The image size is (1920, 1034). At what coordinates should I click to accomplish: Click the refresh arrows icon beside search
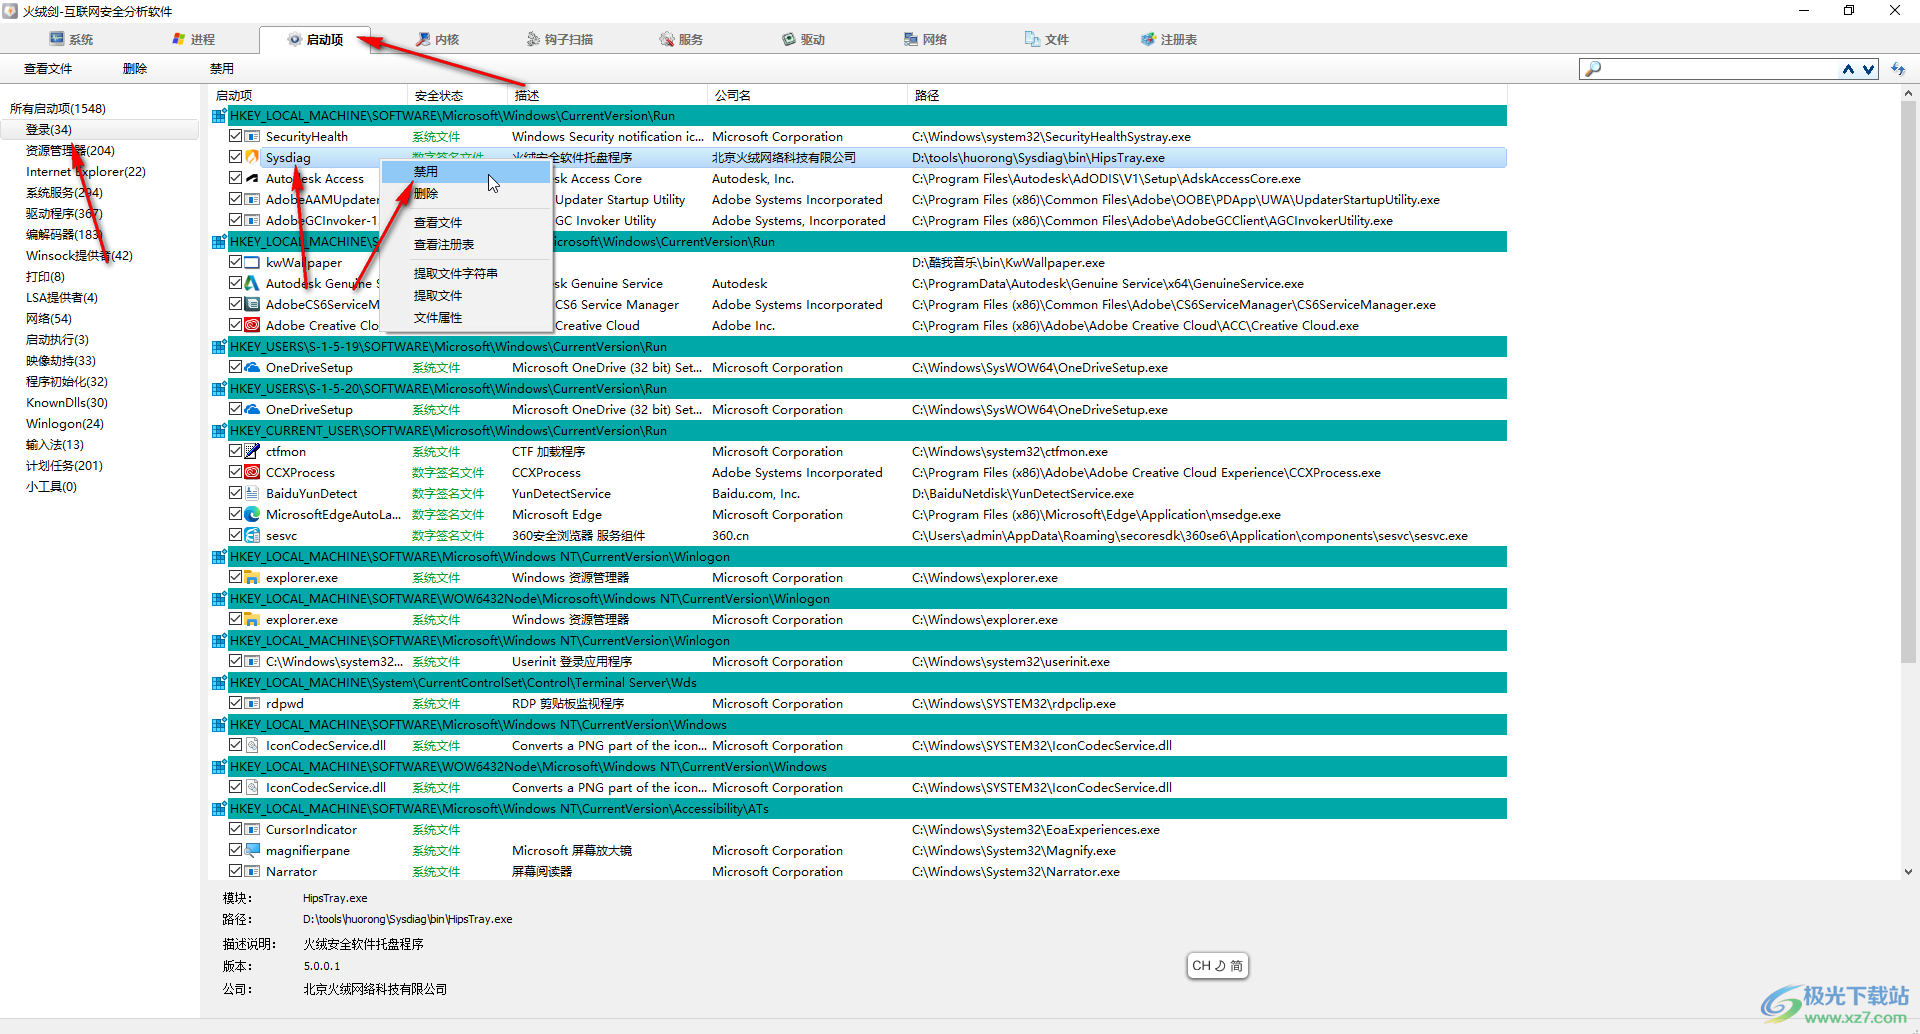click(1898, 69)
